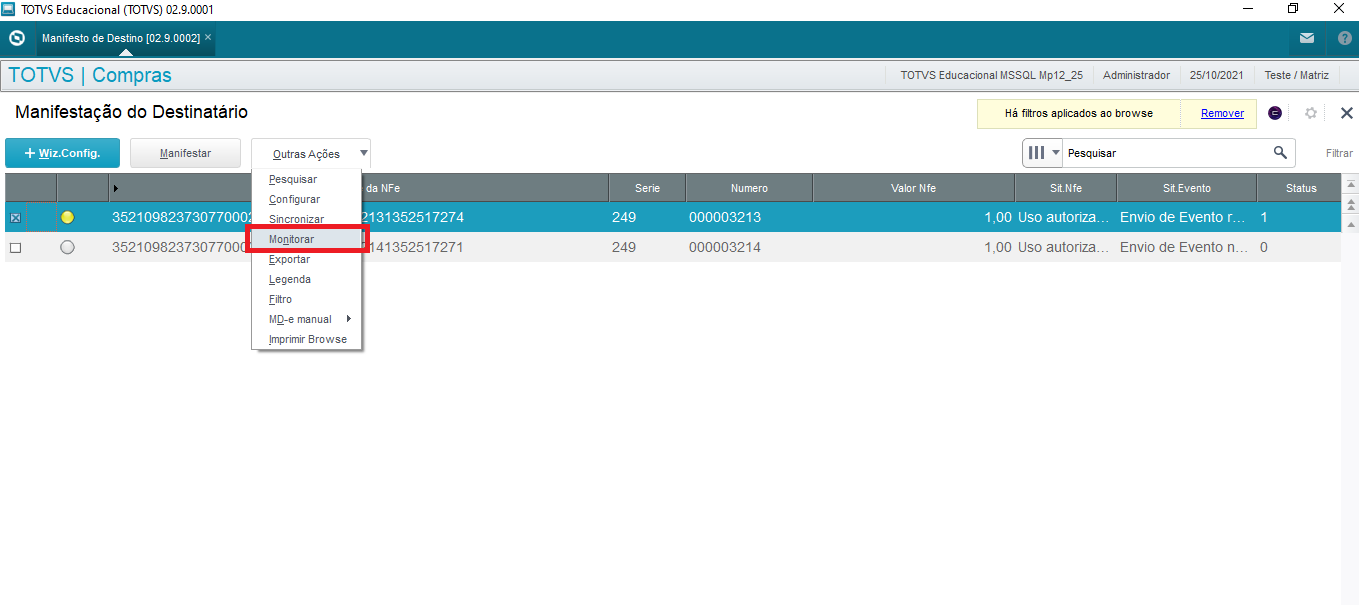Select Pesquisar in the Outras Ações menu

pyautogui.click(x=293, y=179)
